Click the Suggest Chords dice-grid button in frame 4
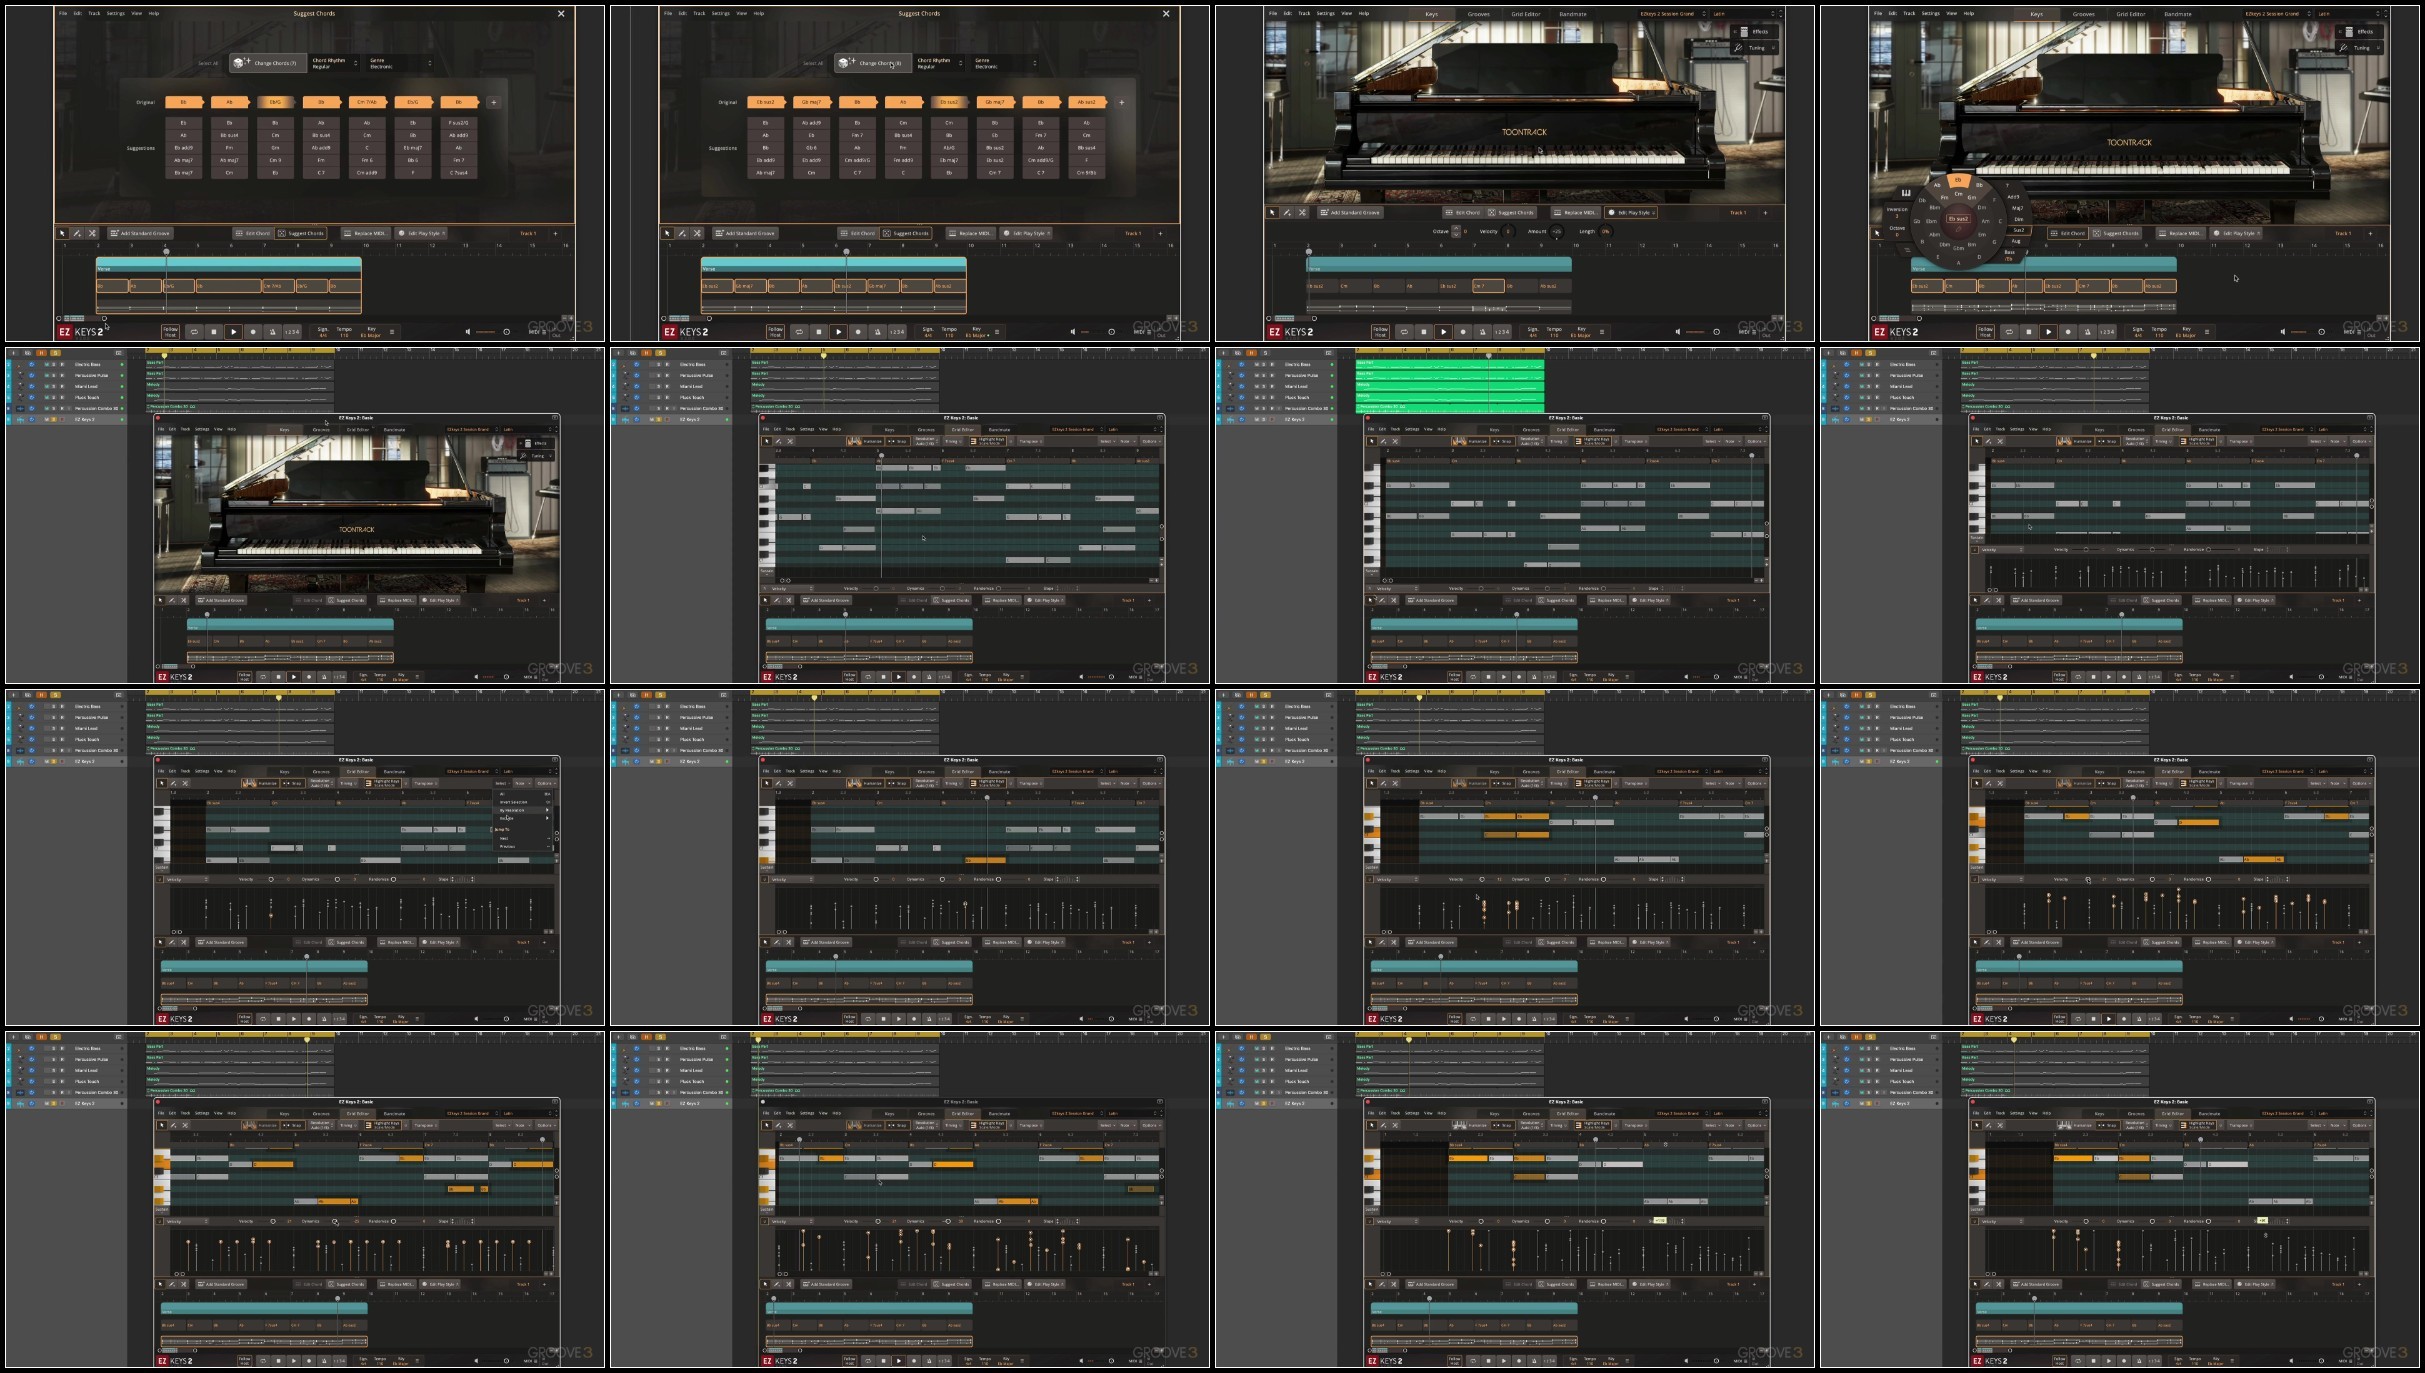This screenshot has height=1373, width=2425. pos(2116,233)
